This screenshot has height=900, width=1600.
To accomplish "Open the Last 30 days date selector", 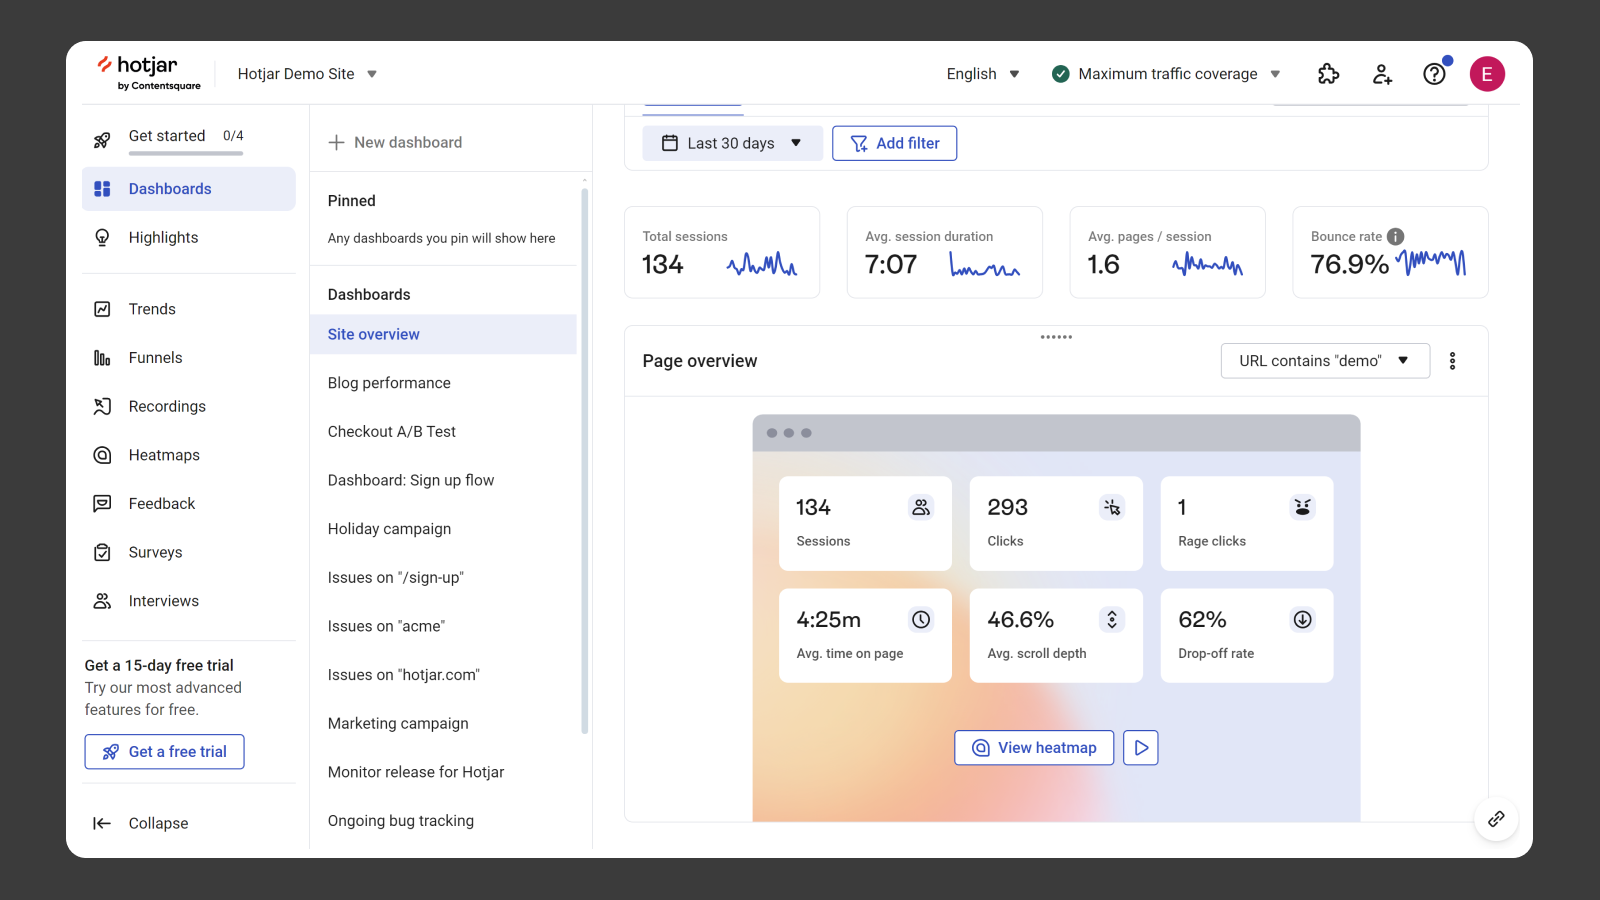I will pyautogui.click(x=732, y=143).
